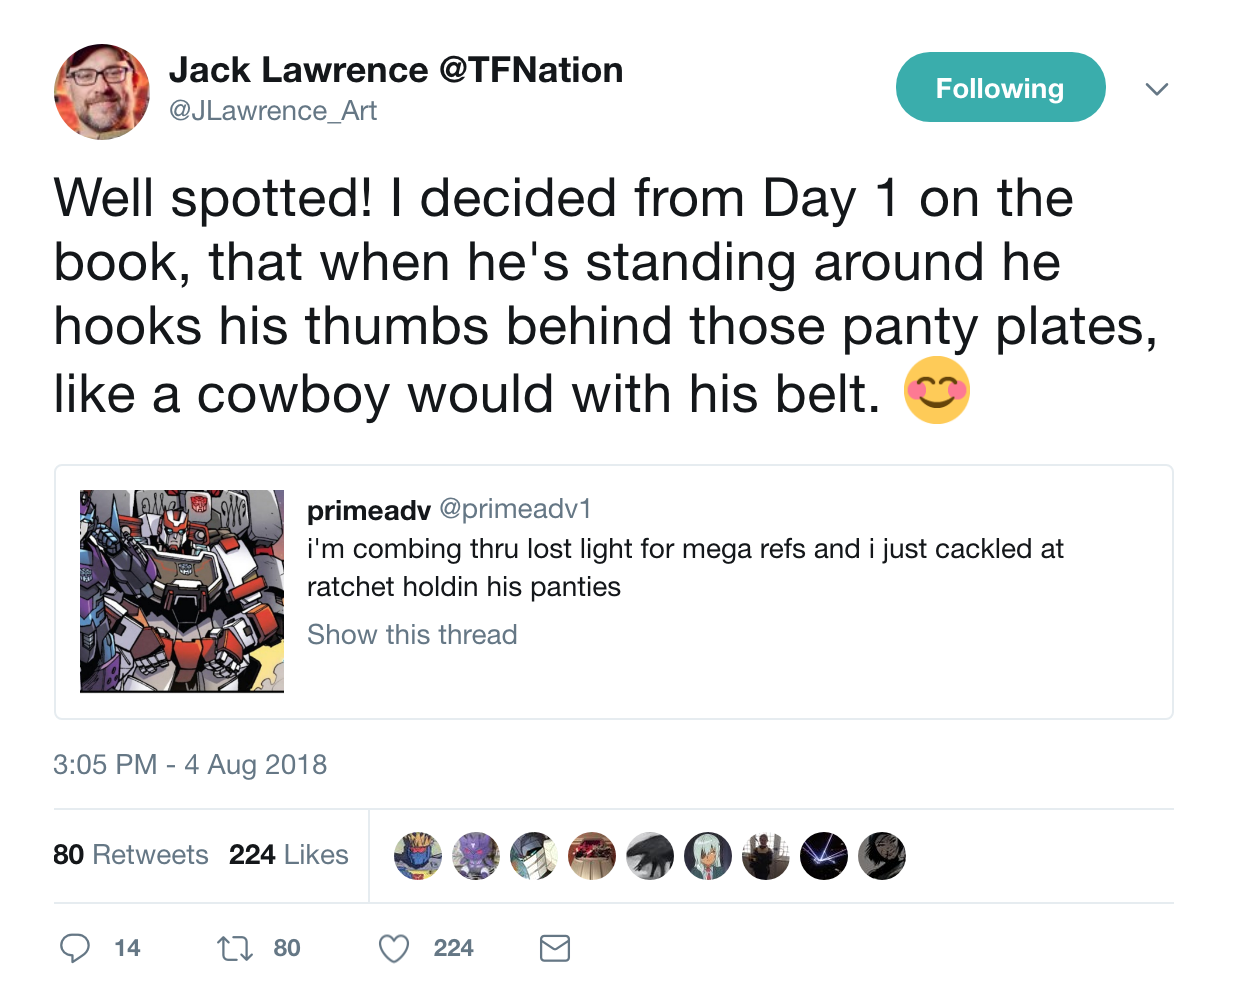This screenshot has height=1008, width=1236.
Task: Click the retweet arrows icon
Action: coord(235,948)
